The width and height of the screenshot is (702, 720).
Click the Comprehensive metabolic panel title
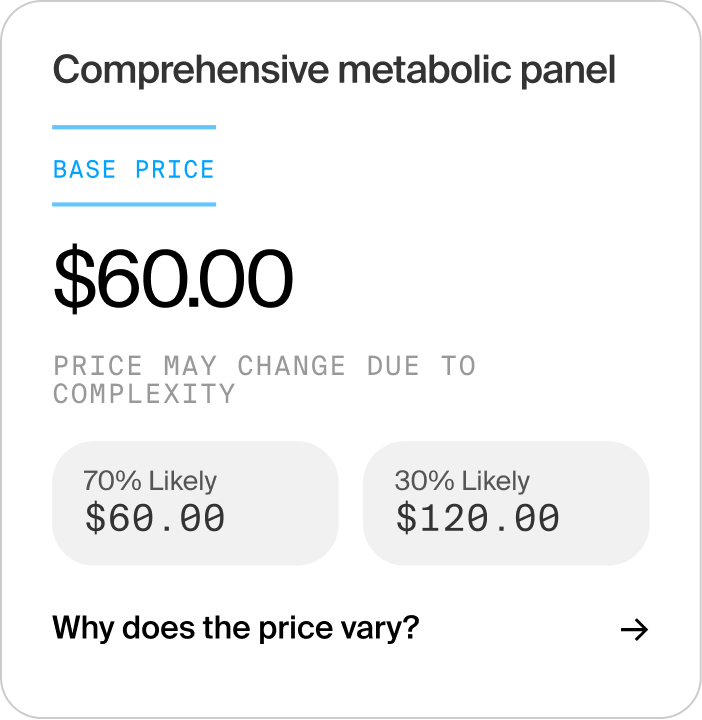pyautogui.click(x=334, y=70)
